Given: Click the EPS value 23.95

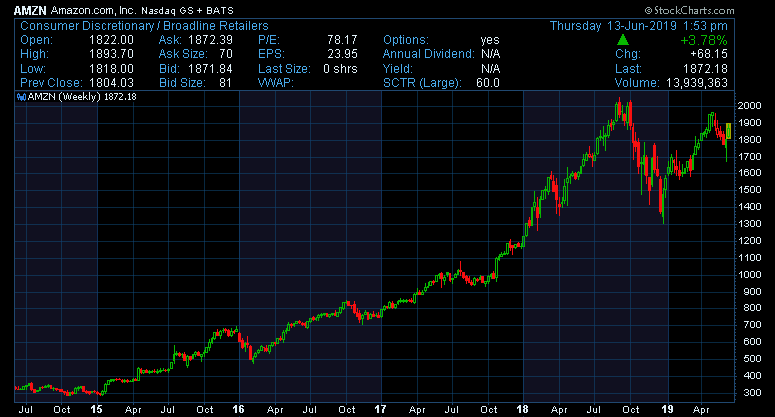Looking at the screenshot, I should (x=342, y=54).
